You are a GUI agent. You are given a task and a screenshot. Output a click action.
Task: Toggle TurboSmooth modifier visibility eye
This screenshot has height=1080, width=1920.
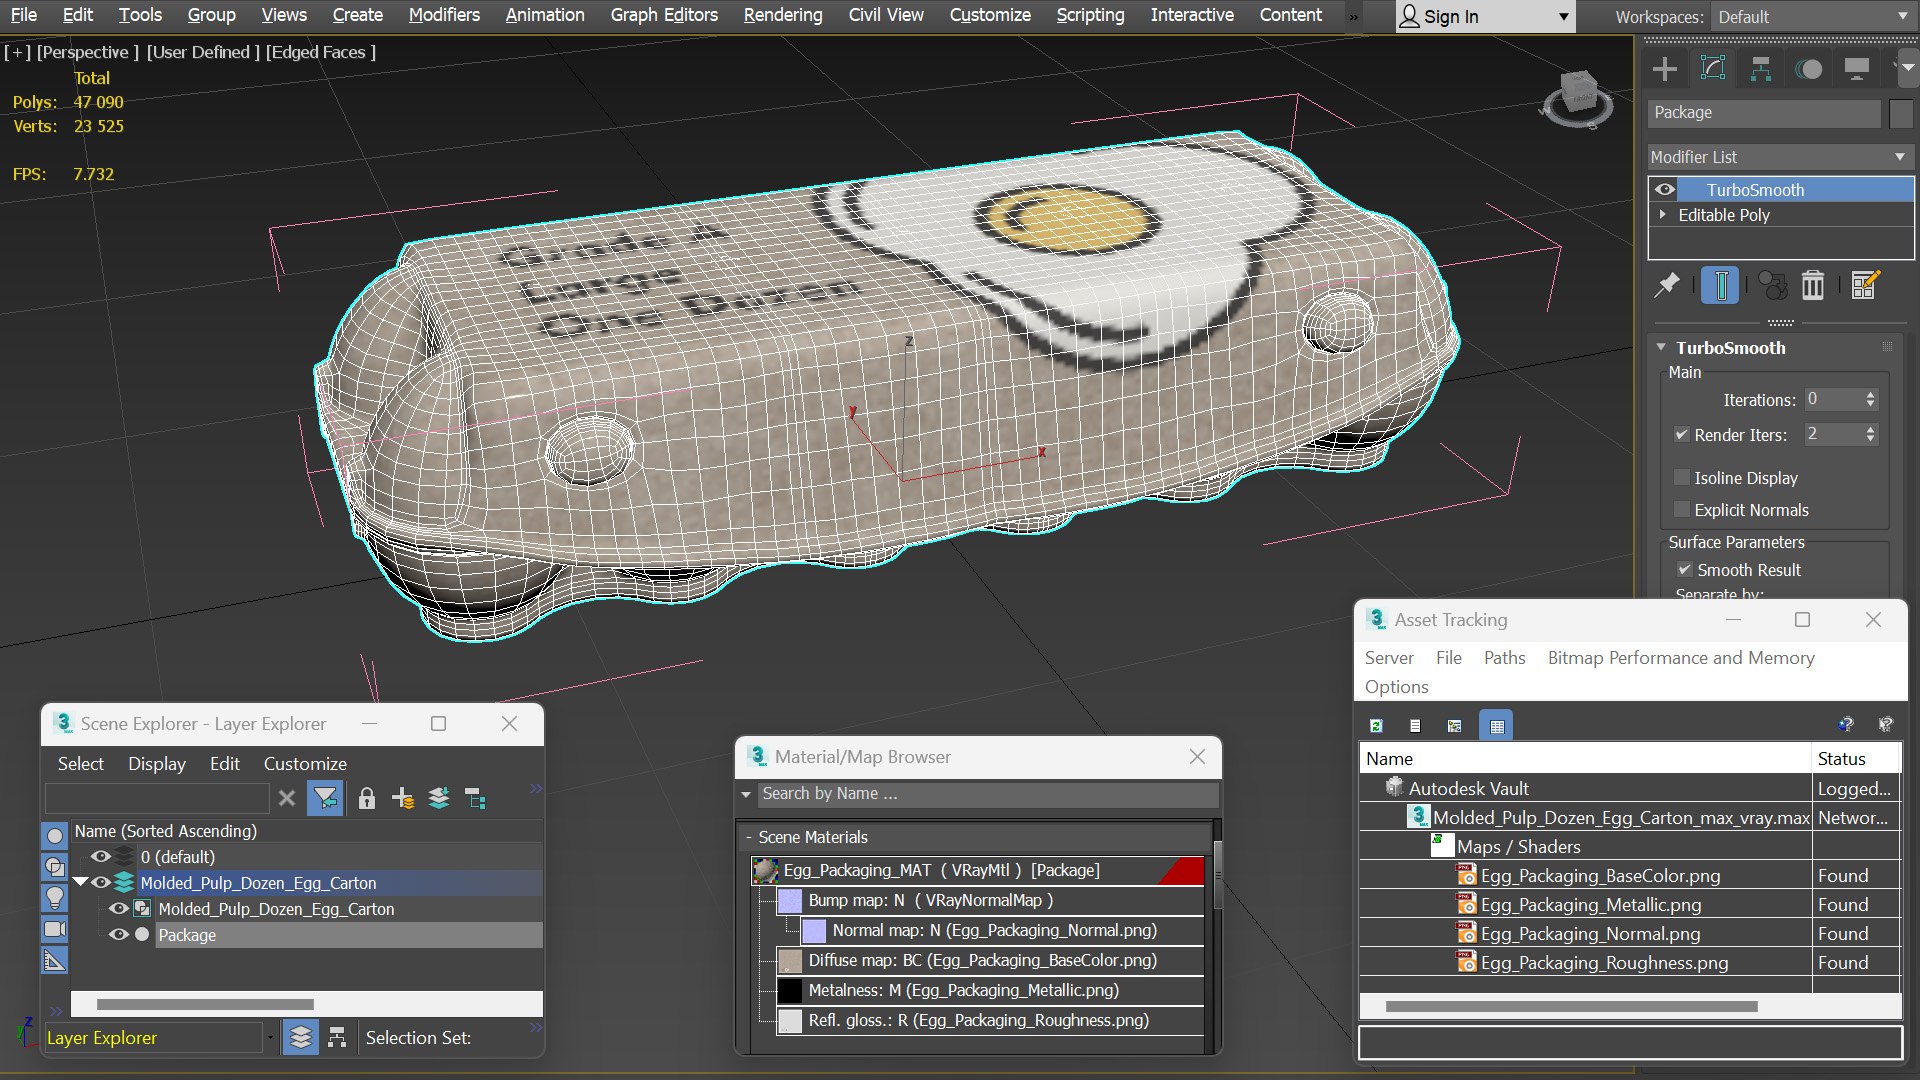tap(1665, 190)
